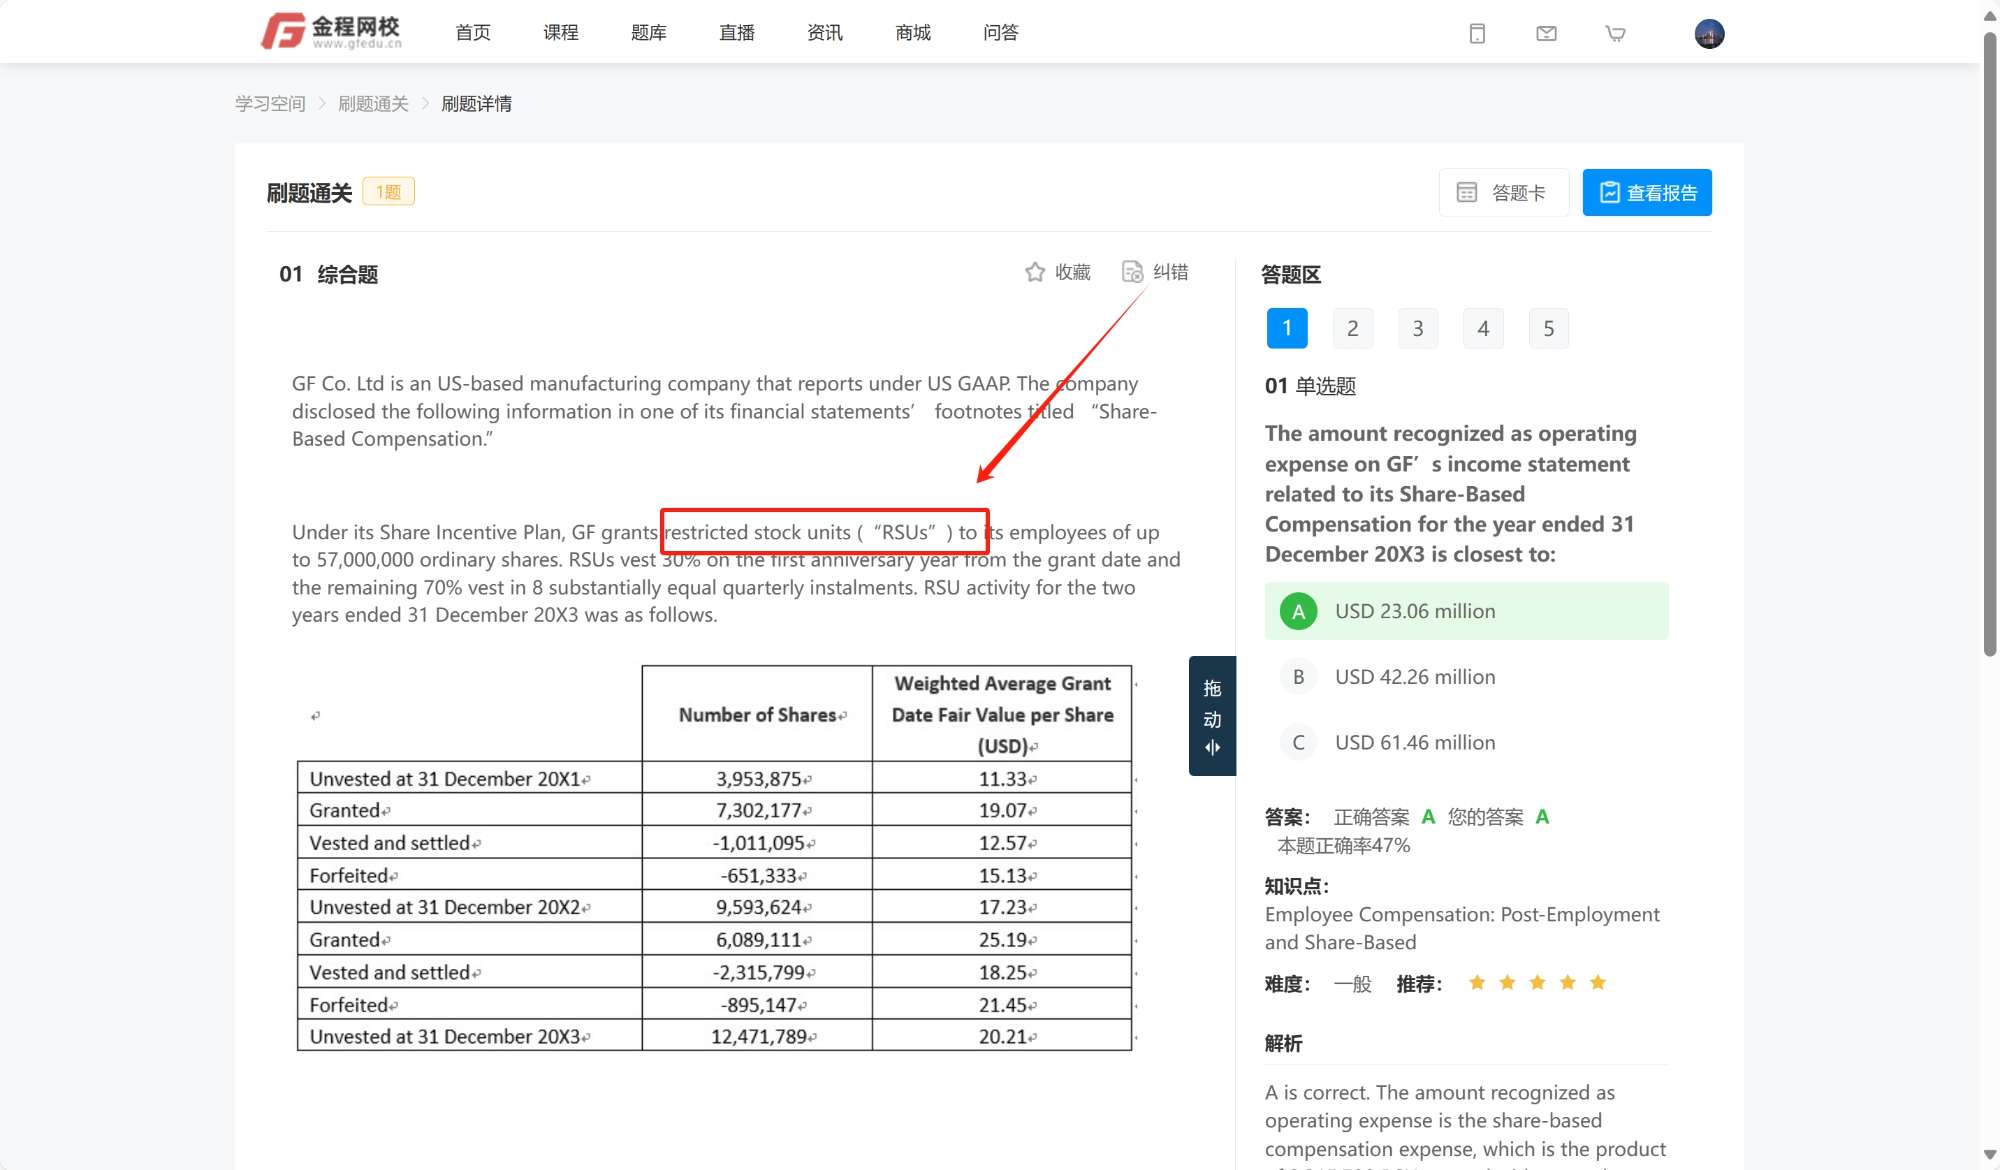Click the user avatar picture

click(1709, 34)
